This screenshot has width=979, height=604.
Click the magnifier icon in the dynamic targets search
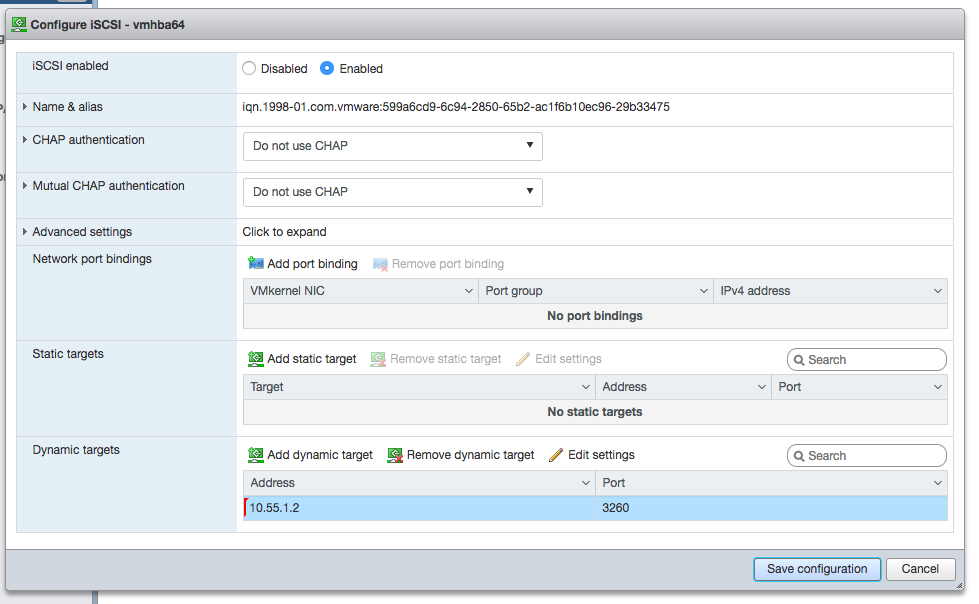tap(799, 457)
